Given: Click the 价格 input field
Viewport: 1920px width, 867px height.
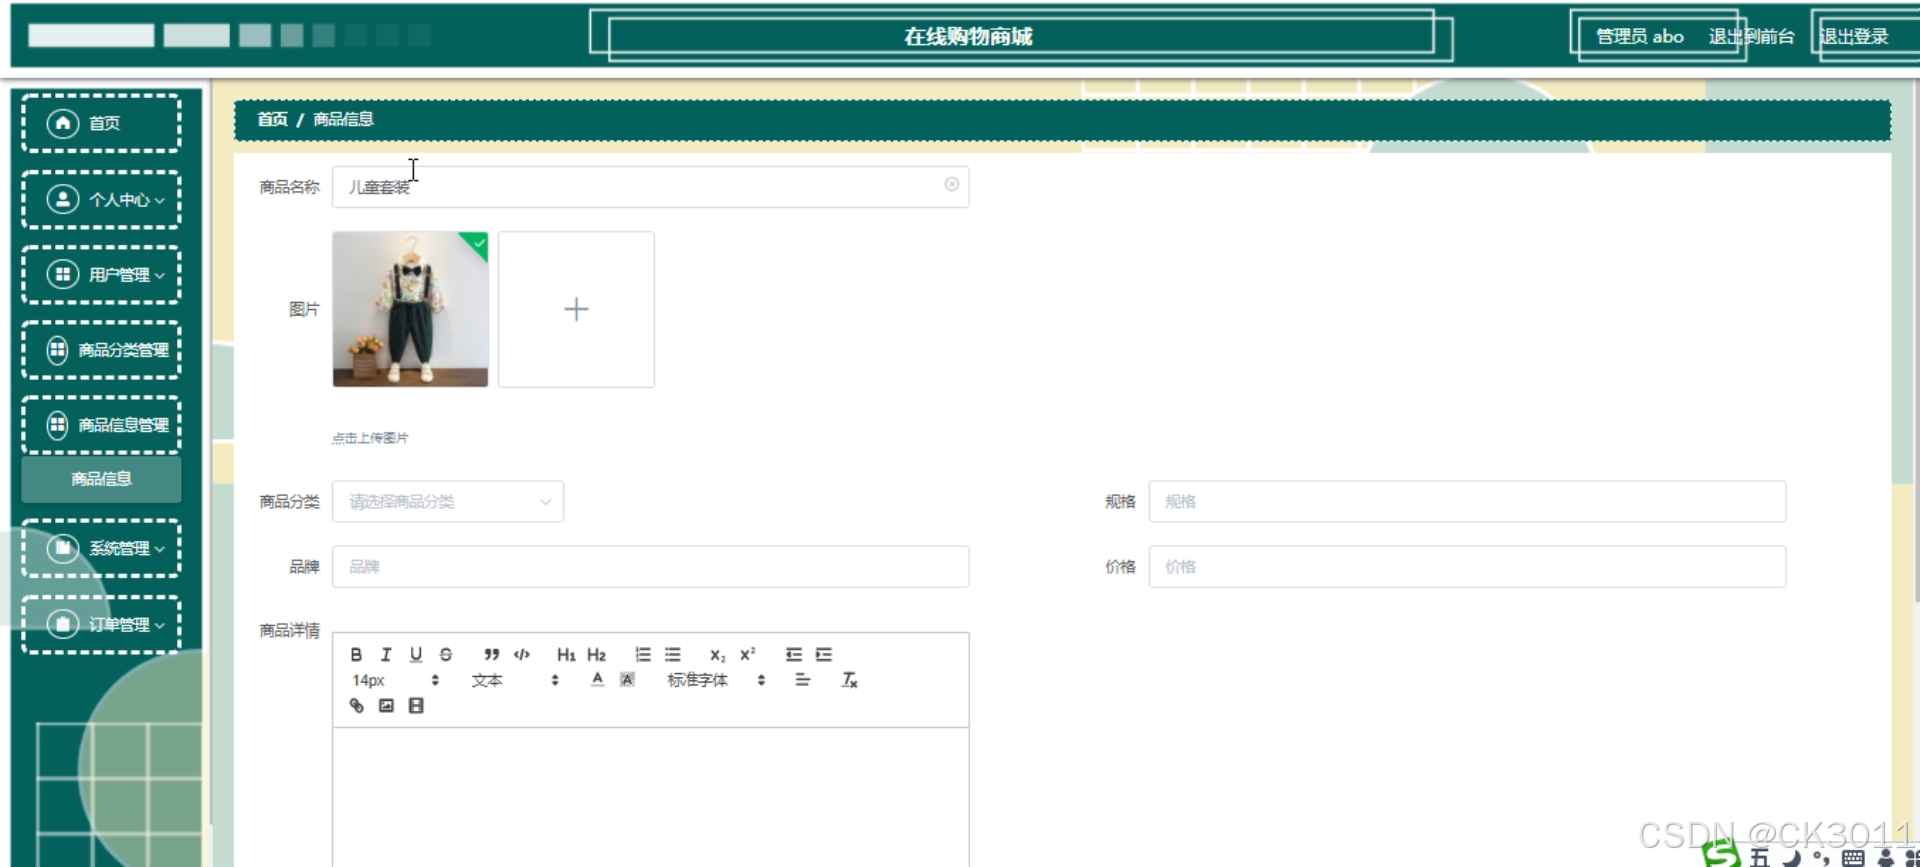Looking at the screenshot, I should (1467, 566).
